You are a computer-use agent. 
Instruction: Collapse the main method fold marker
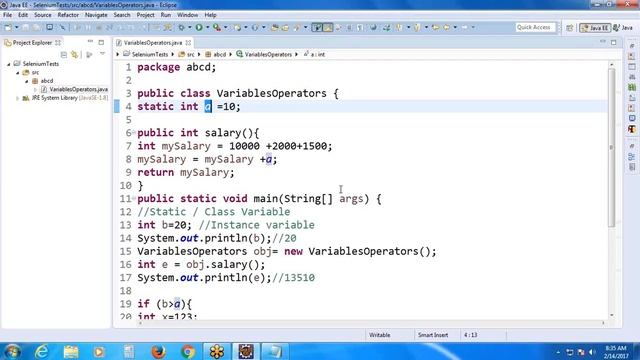133,198
